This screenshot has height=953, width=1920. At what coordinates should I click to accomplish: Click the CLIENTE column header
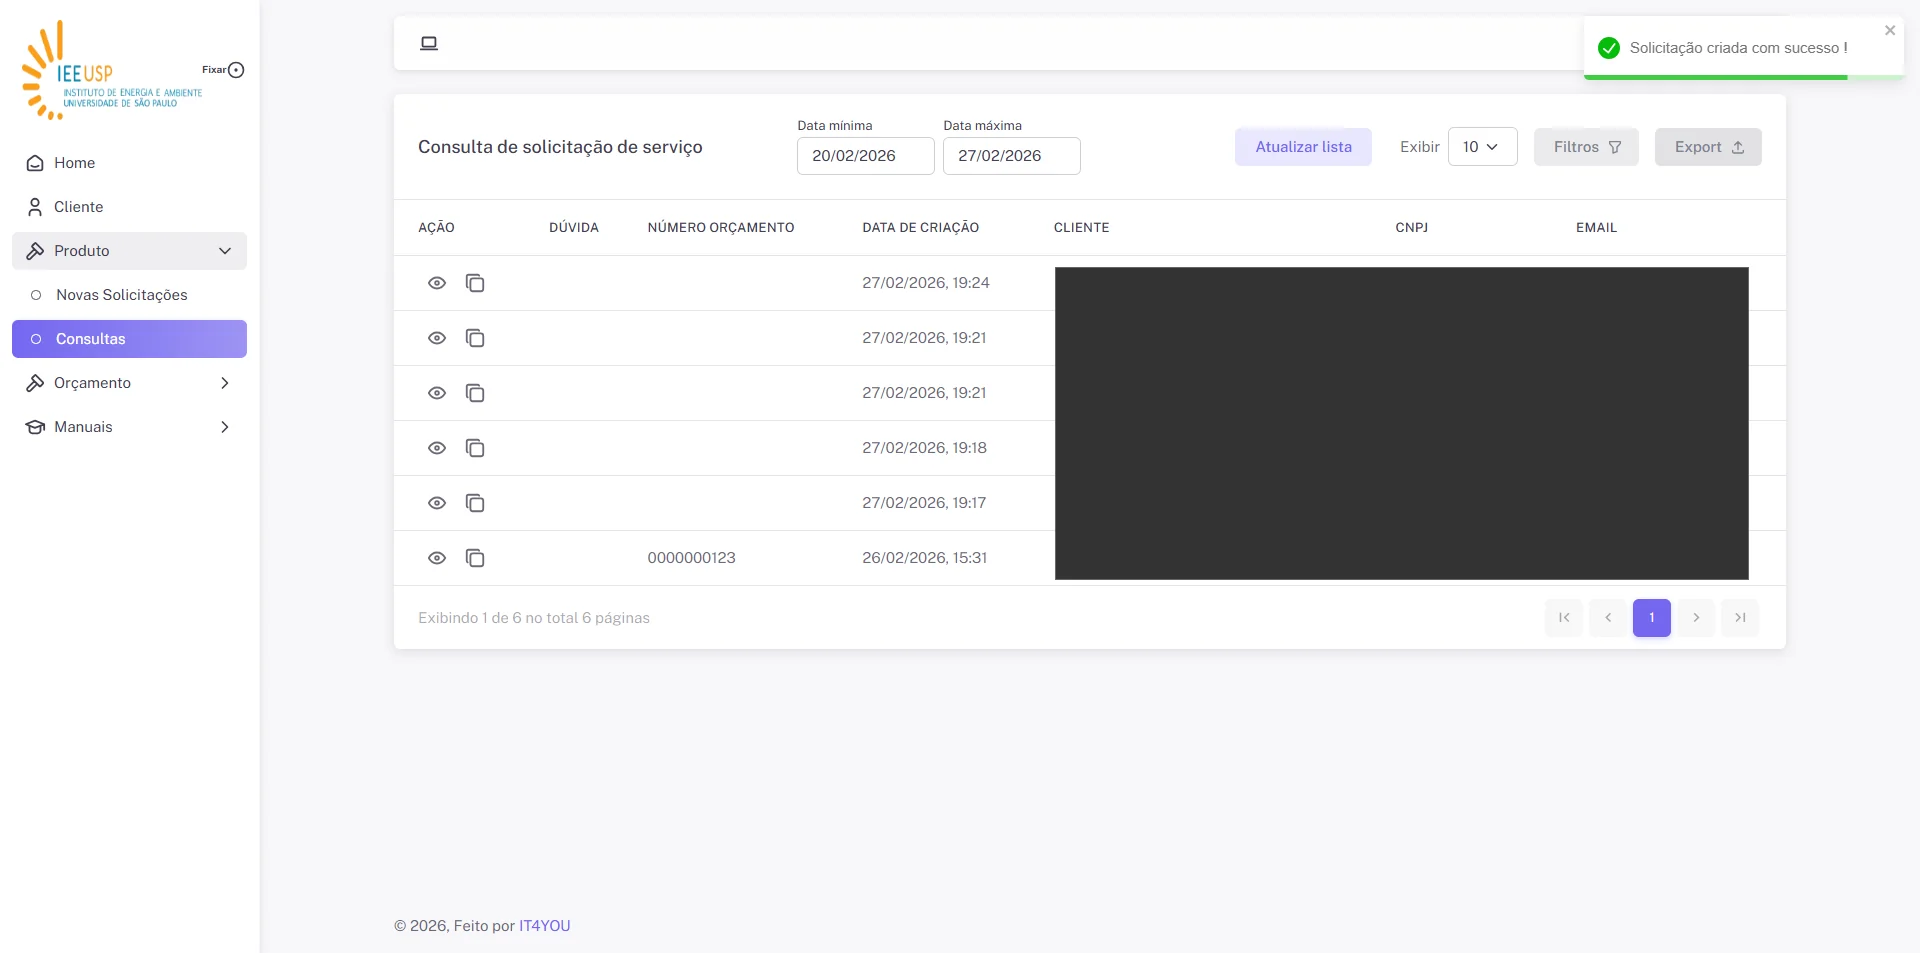coord(1081,228)
